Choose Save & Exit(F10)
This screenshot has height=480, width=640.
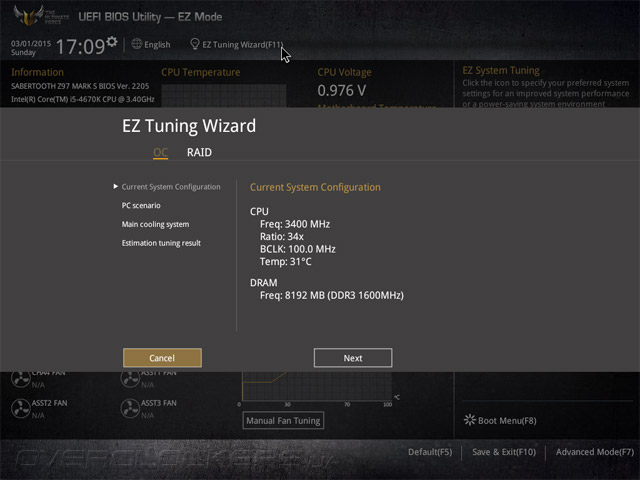coord(504,452)
